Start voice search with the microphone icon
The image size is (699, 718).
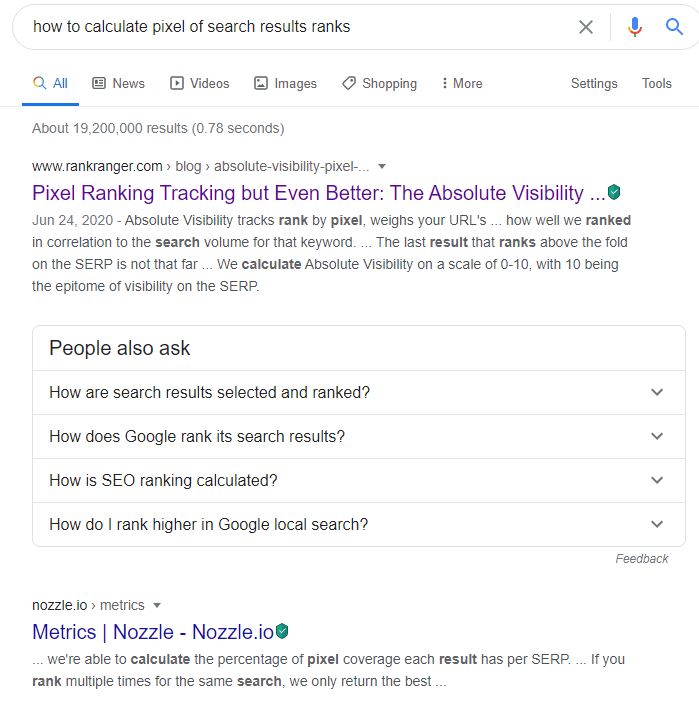634,27
